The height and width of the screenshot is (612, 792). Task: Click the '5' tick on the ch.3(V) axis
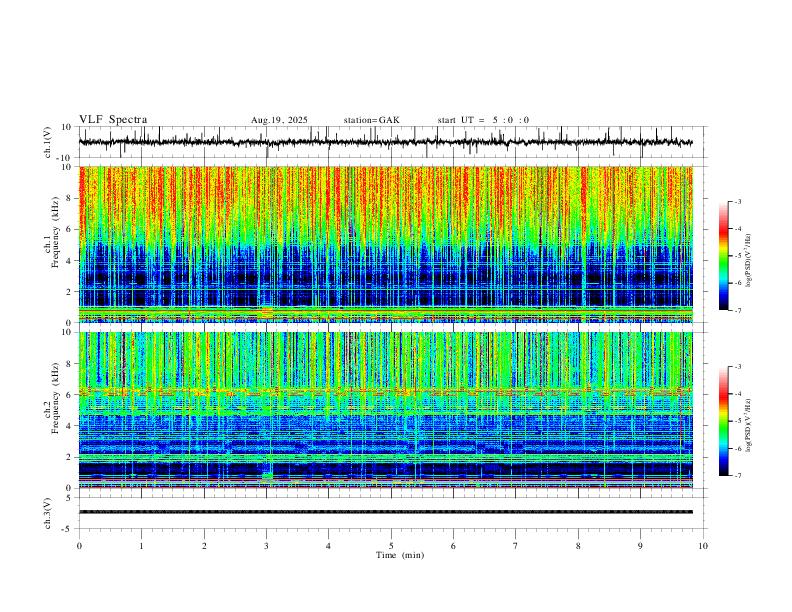coord(70,497)
